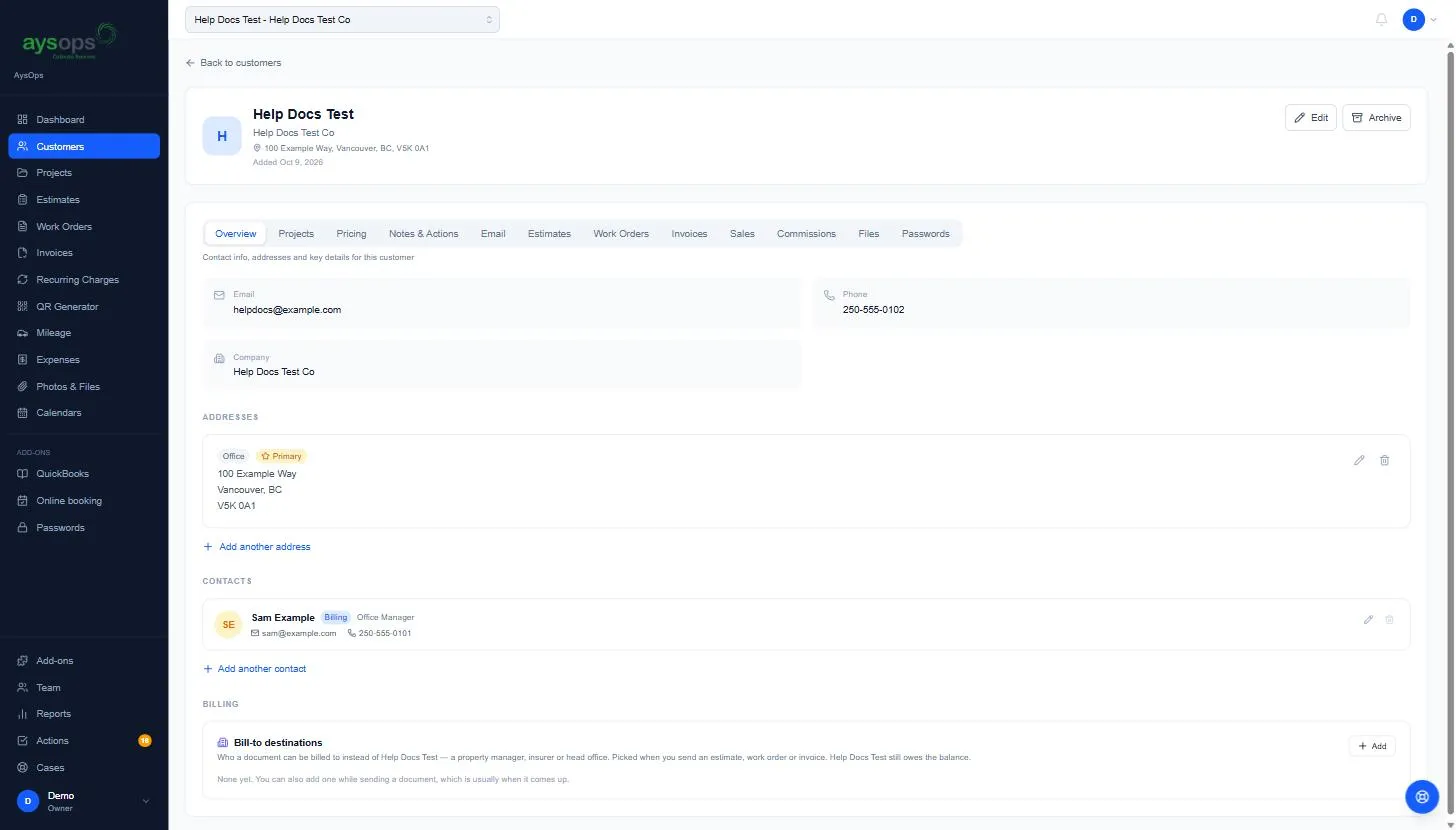This screenshot has height=830, width=1456.
Task: Click the helpdocs@example.com email address
Action: [287, 310]
